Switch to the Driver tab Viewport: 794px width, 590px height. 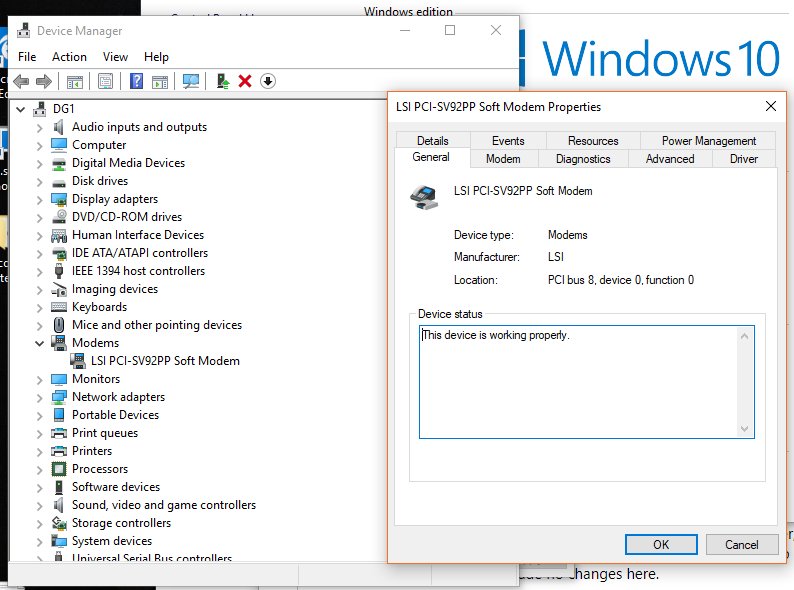point(743,159)
